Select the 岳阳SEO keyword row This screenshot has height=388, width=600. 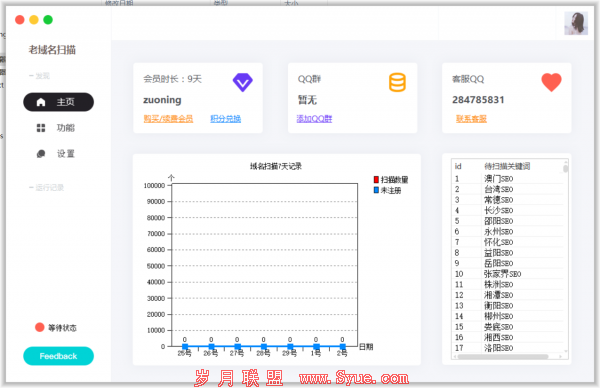pos(507,263)
